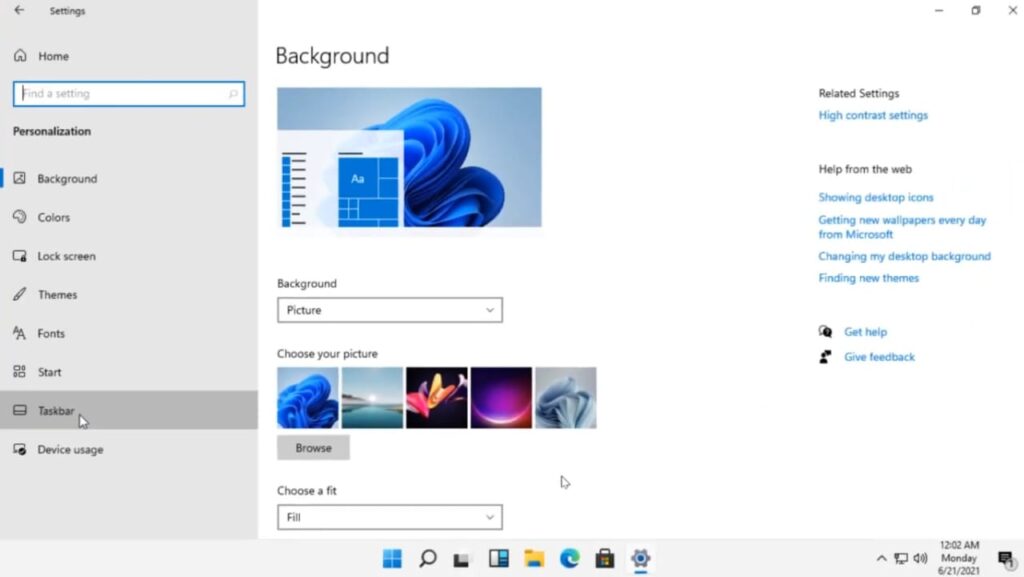Click the Themes brush icon
Viewport: 1024px width, 577px height.
pyautogui.click(x=20, y=294)
